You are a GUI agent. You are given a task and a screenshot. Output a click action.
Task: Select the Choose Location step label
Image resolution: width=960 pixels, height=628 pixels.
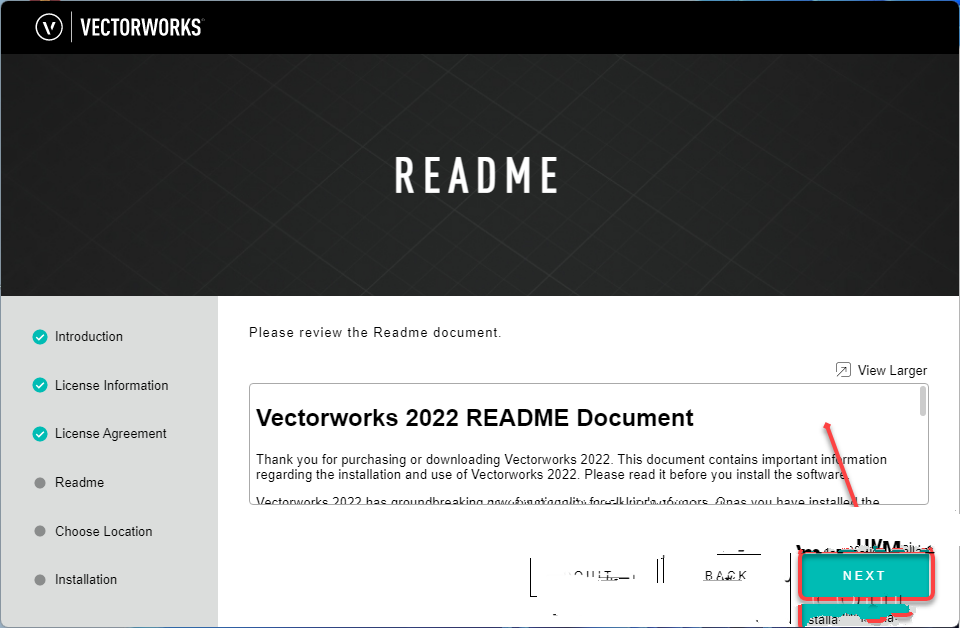coord(103,531)
